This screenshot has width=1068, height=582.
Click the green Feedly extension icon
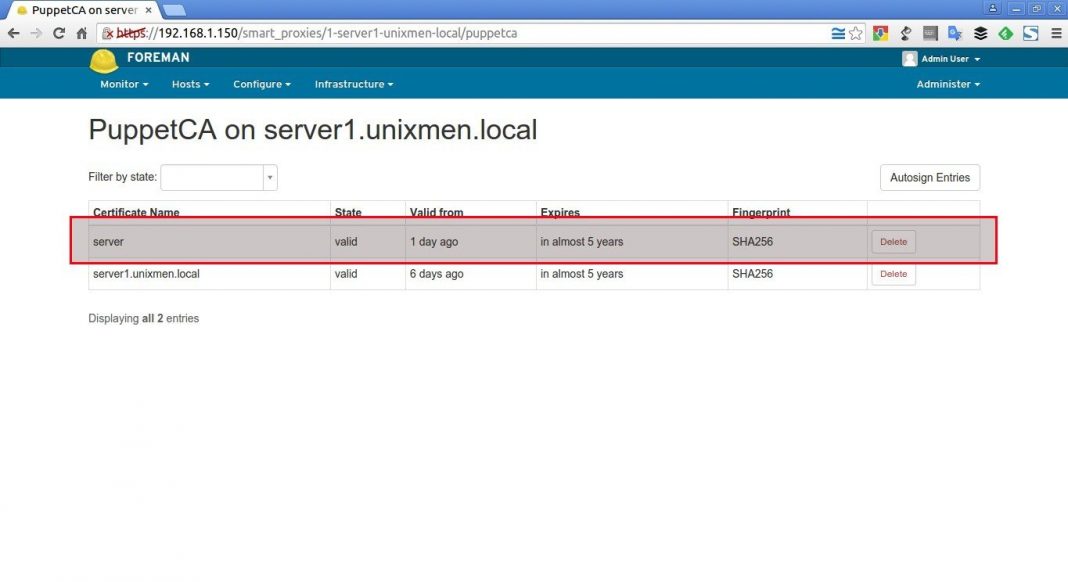coord(1005,33)
